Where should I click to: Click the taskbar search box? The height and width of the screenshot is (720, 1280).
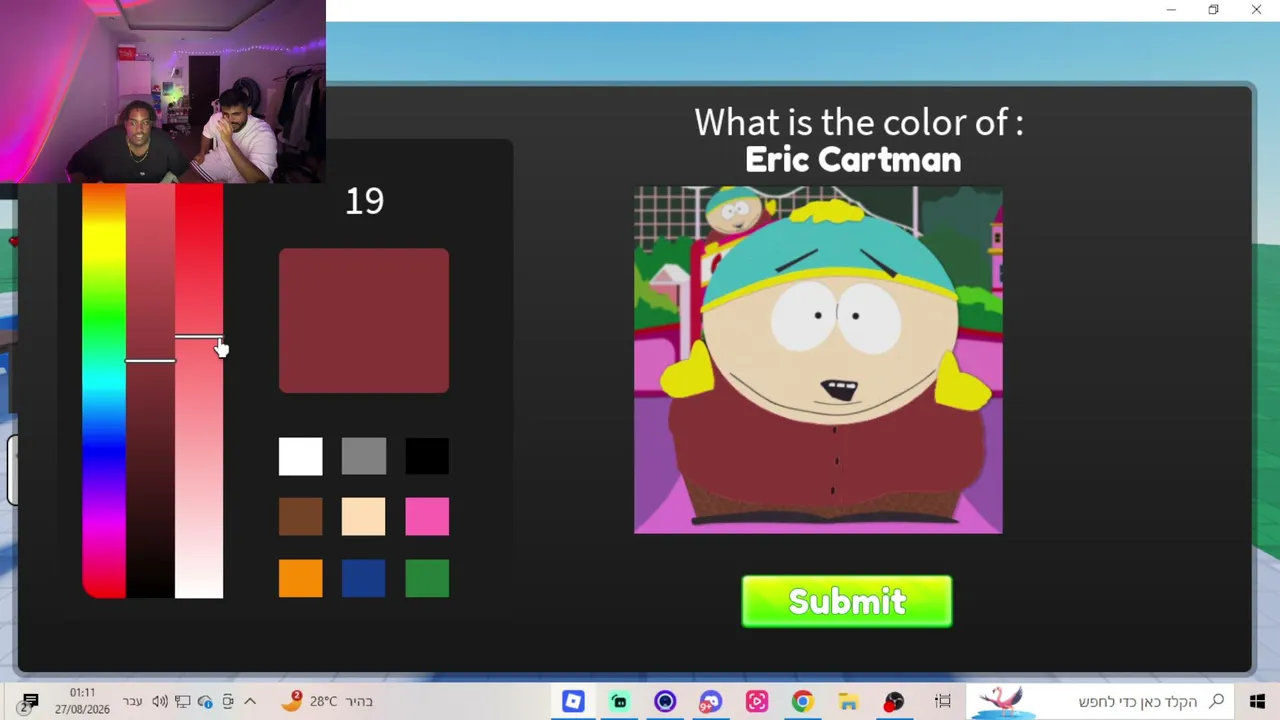(x=1100, y=702)
